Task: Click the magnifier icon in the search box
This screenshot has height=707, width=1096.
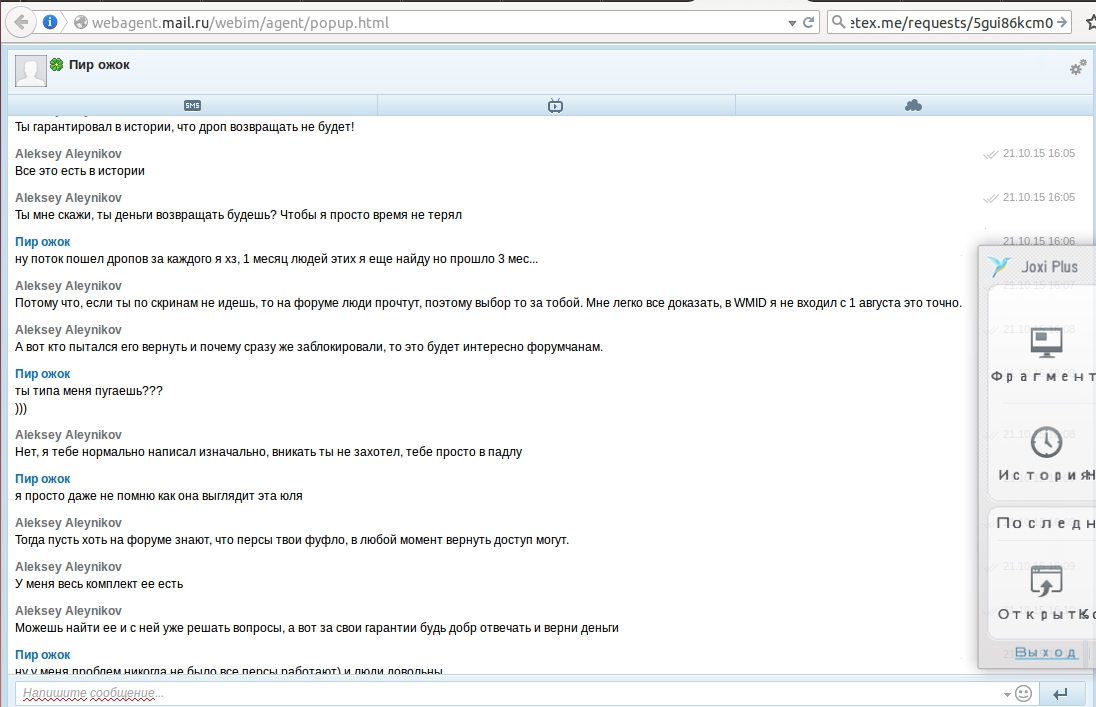Action: pyautogui.click(x=838, y=22)
